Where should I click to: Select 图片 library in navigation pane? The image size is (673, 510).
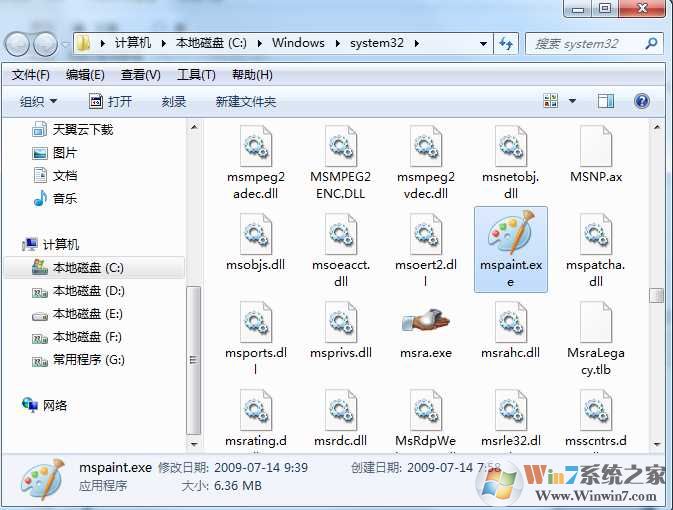tap(55, 152)
